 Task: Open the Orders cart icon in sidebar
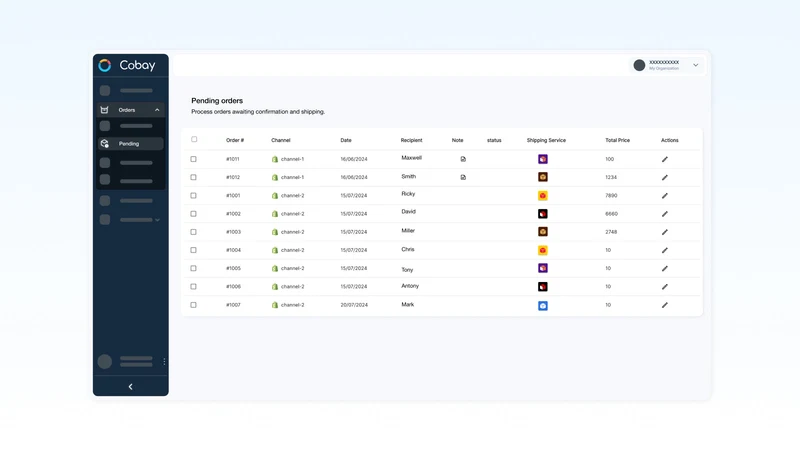pos(105,110)
